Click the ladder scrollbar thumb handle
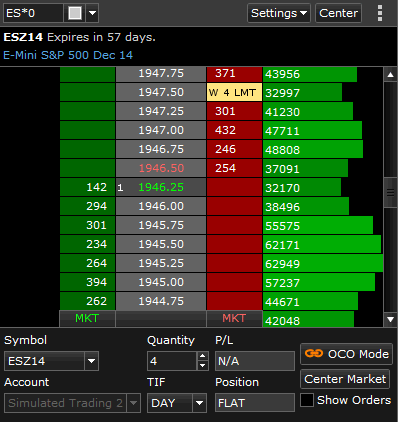The height and width of the screenshot is (424, 398). coord(390,193)
